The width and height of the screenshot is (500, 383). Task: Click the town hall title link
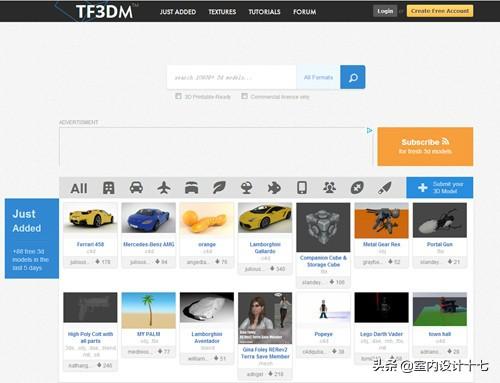coord(440,334)
